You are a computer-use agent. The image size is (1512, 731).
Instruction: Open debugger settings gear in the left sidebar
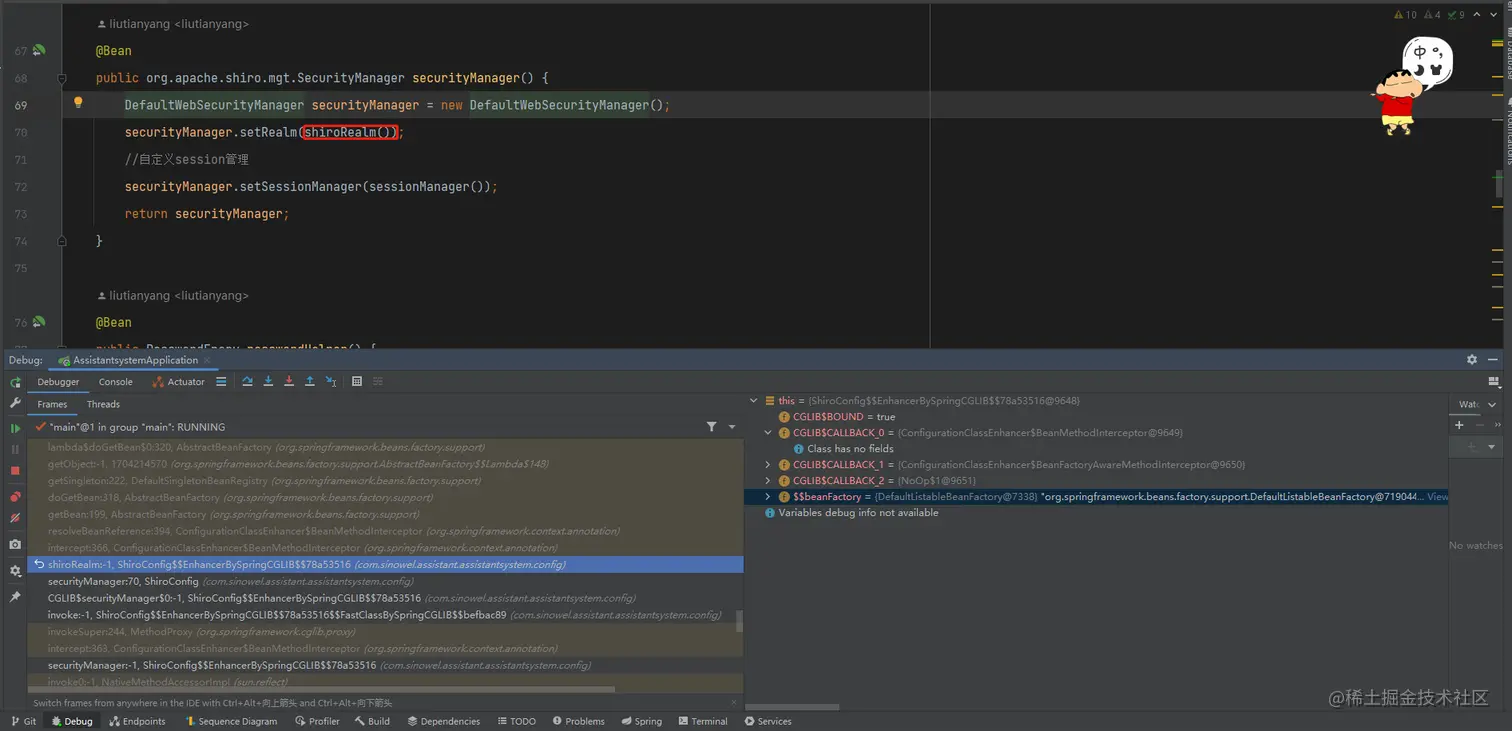[15, 571]
